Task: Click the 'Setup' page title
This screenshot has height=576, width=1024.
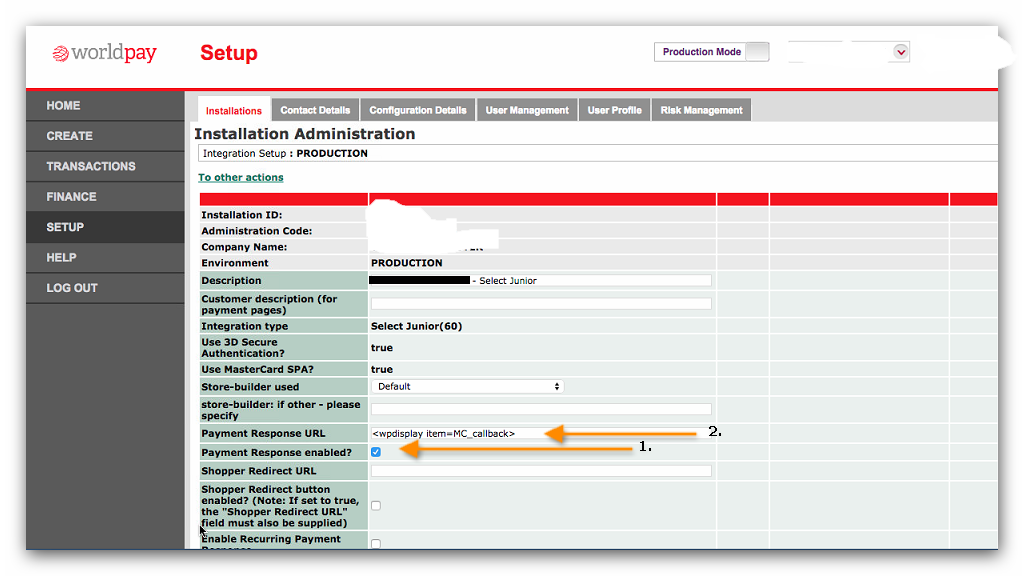Action: tap(229, 53)
